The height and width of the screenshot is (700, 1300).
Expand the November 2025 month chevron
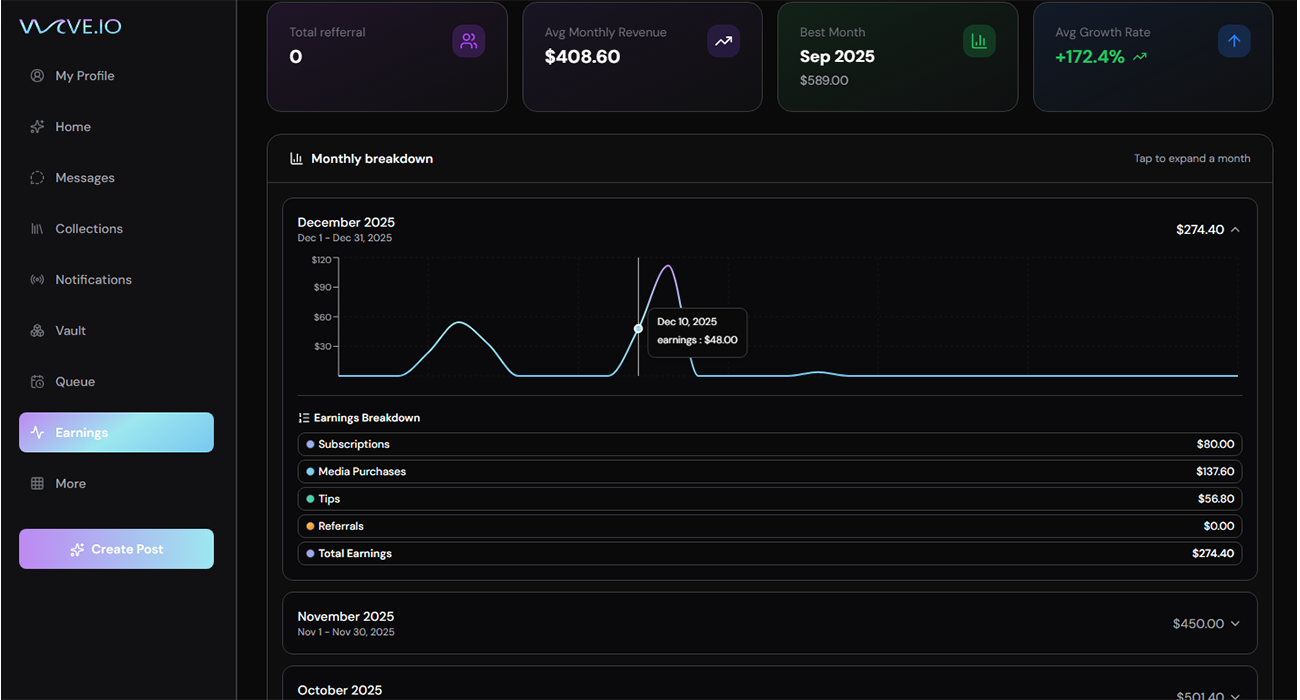1235,624
